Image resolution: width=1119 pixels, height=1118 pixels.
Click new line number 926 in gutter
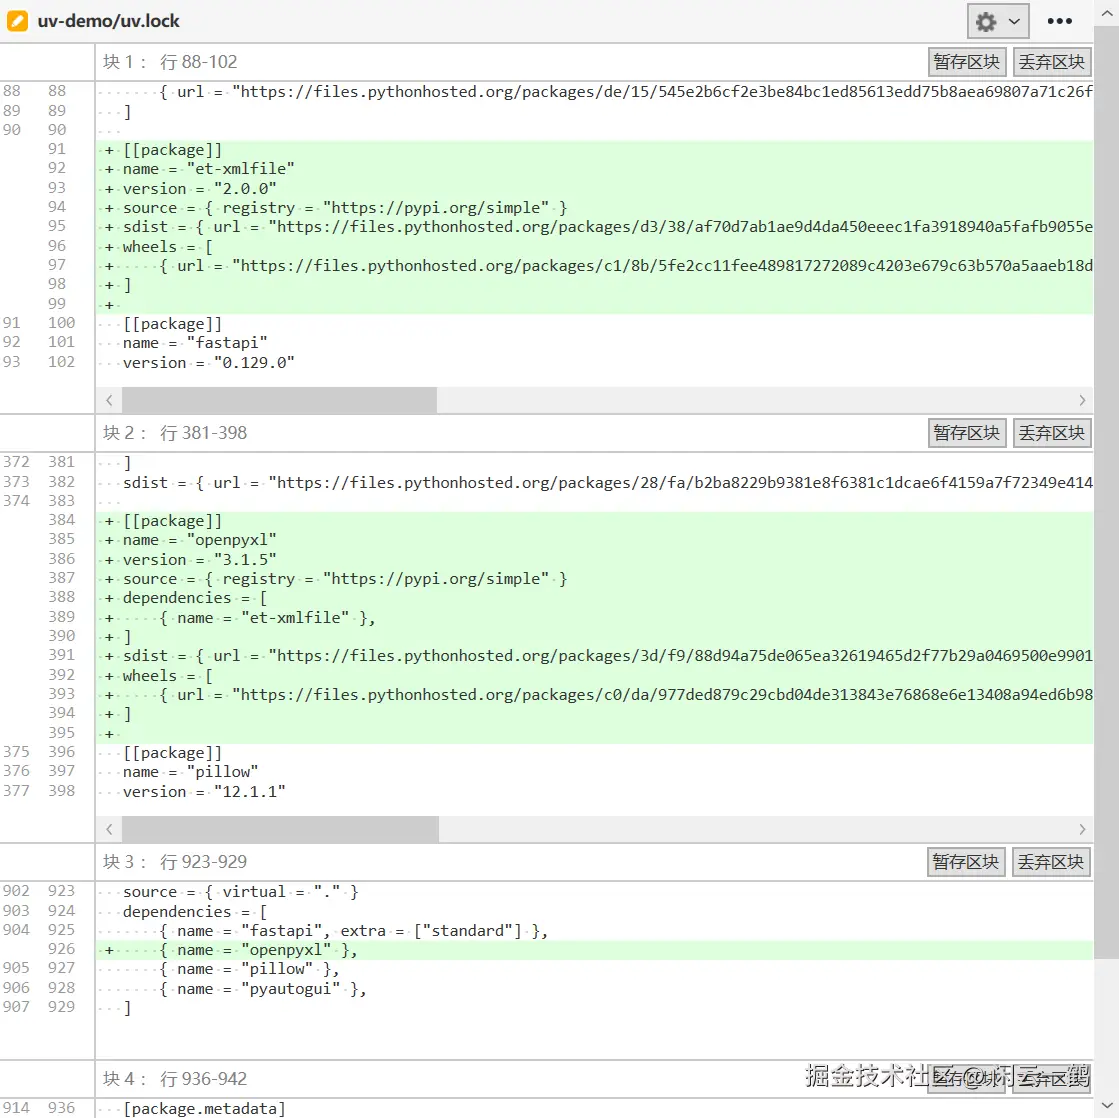[x=61, y=949]
